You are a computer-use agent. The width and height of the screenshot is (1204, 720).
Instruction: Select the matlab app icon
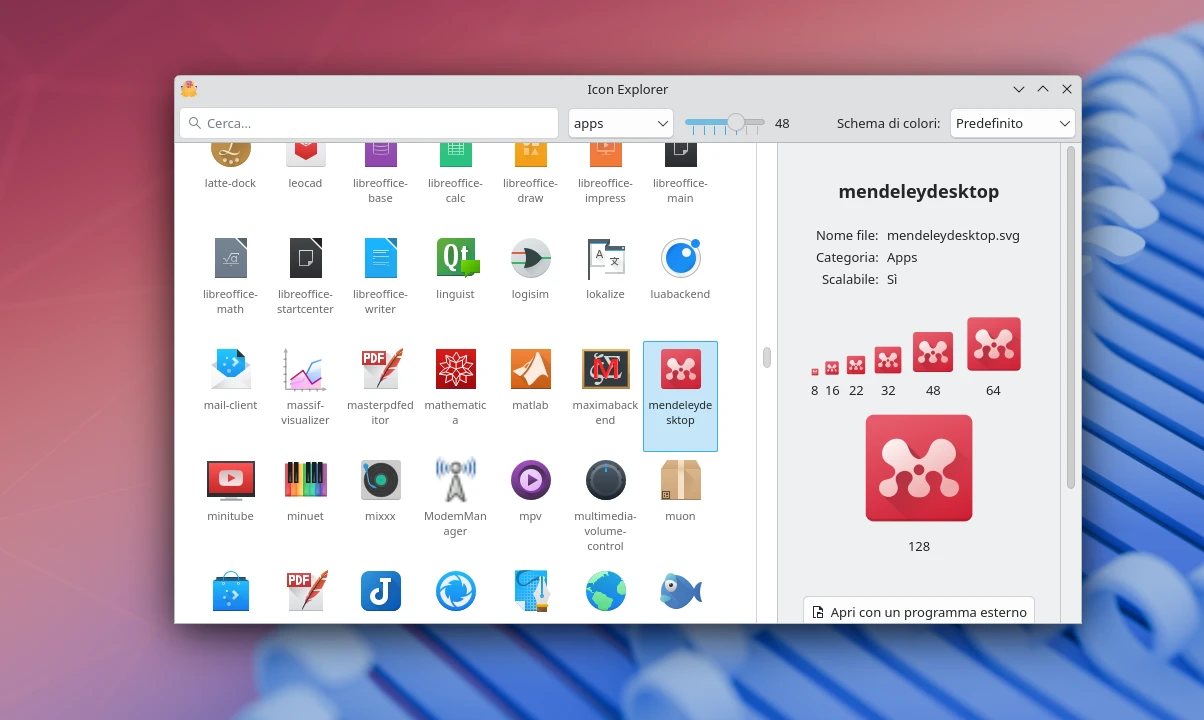pos(530,369)
